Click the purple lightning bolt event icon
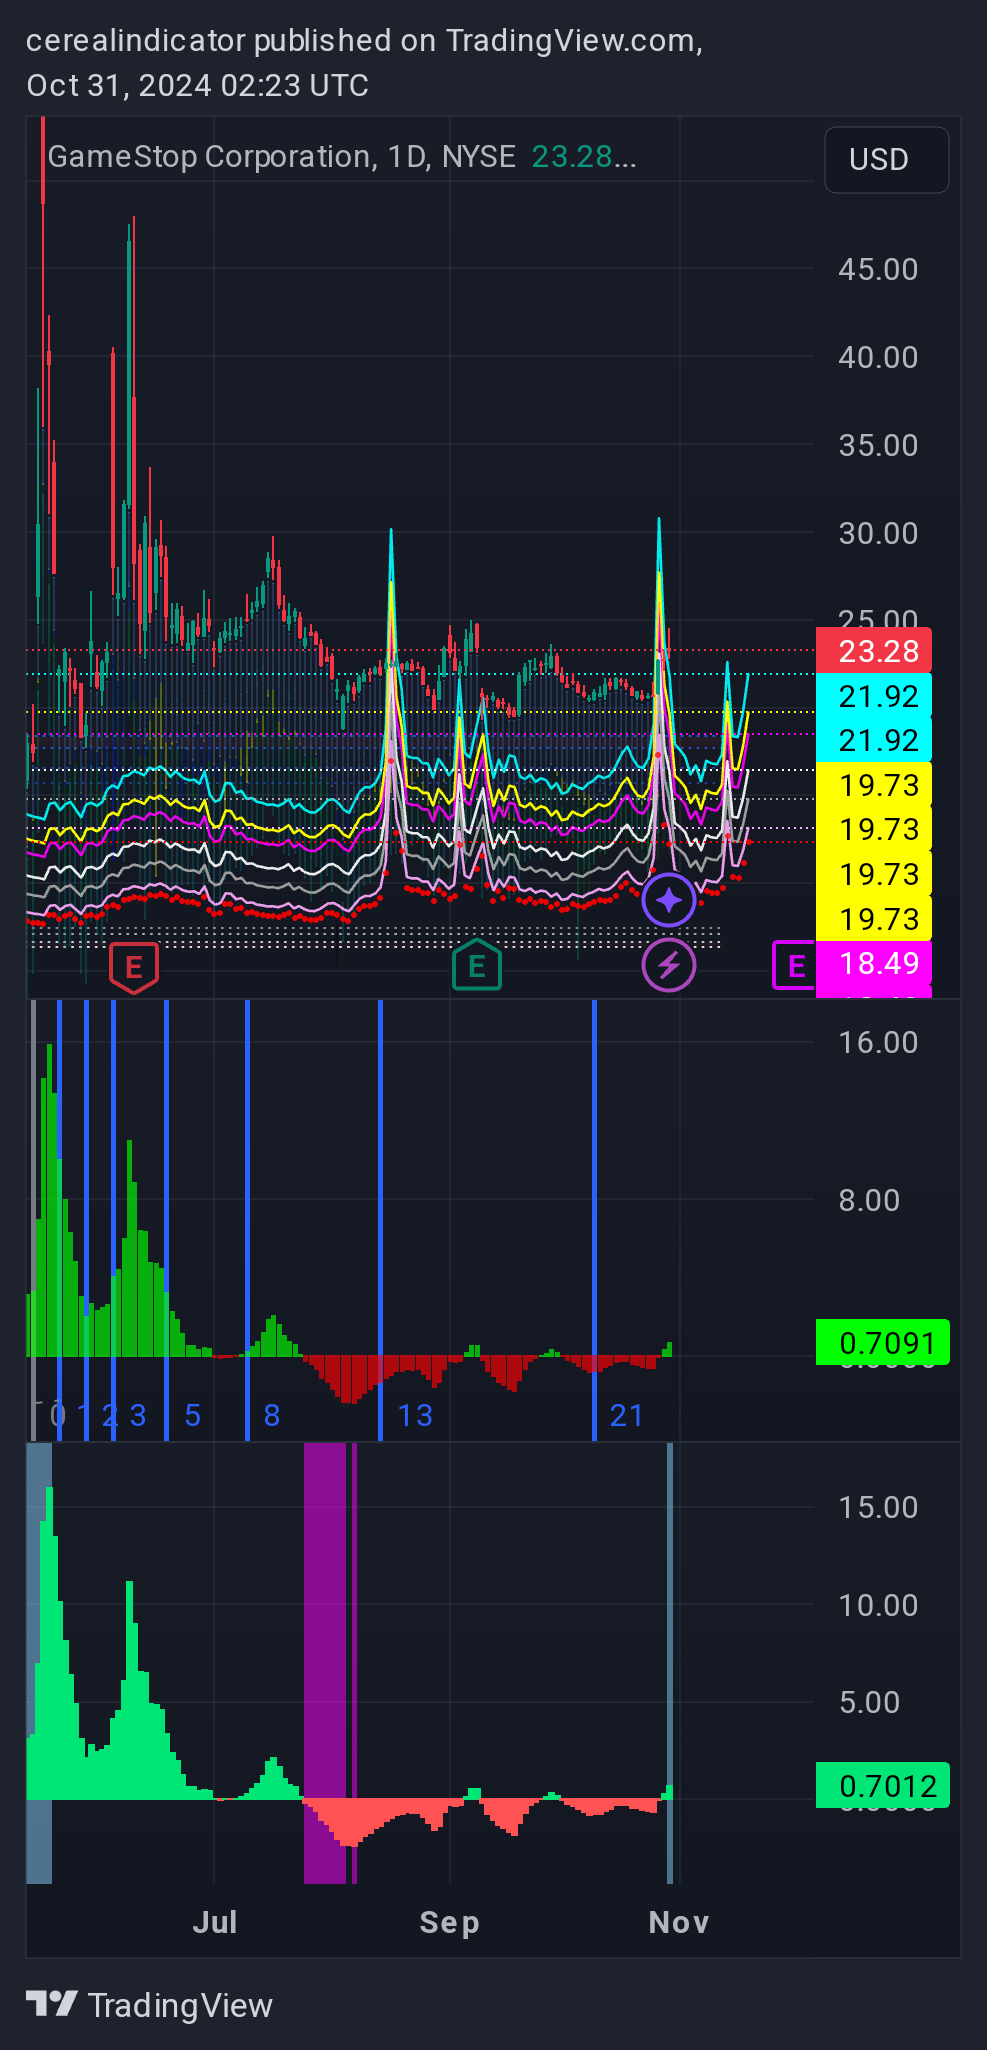 click(x=669, y=966)
